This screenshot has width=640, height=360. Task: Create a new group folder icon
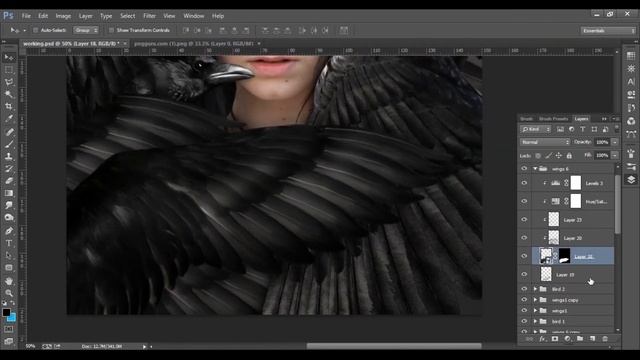(580, 339)
